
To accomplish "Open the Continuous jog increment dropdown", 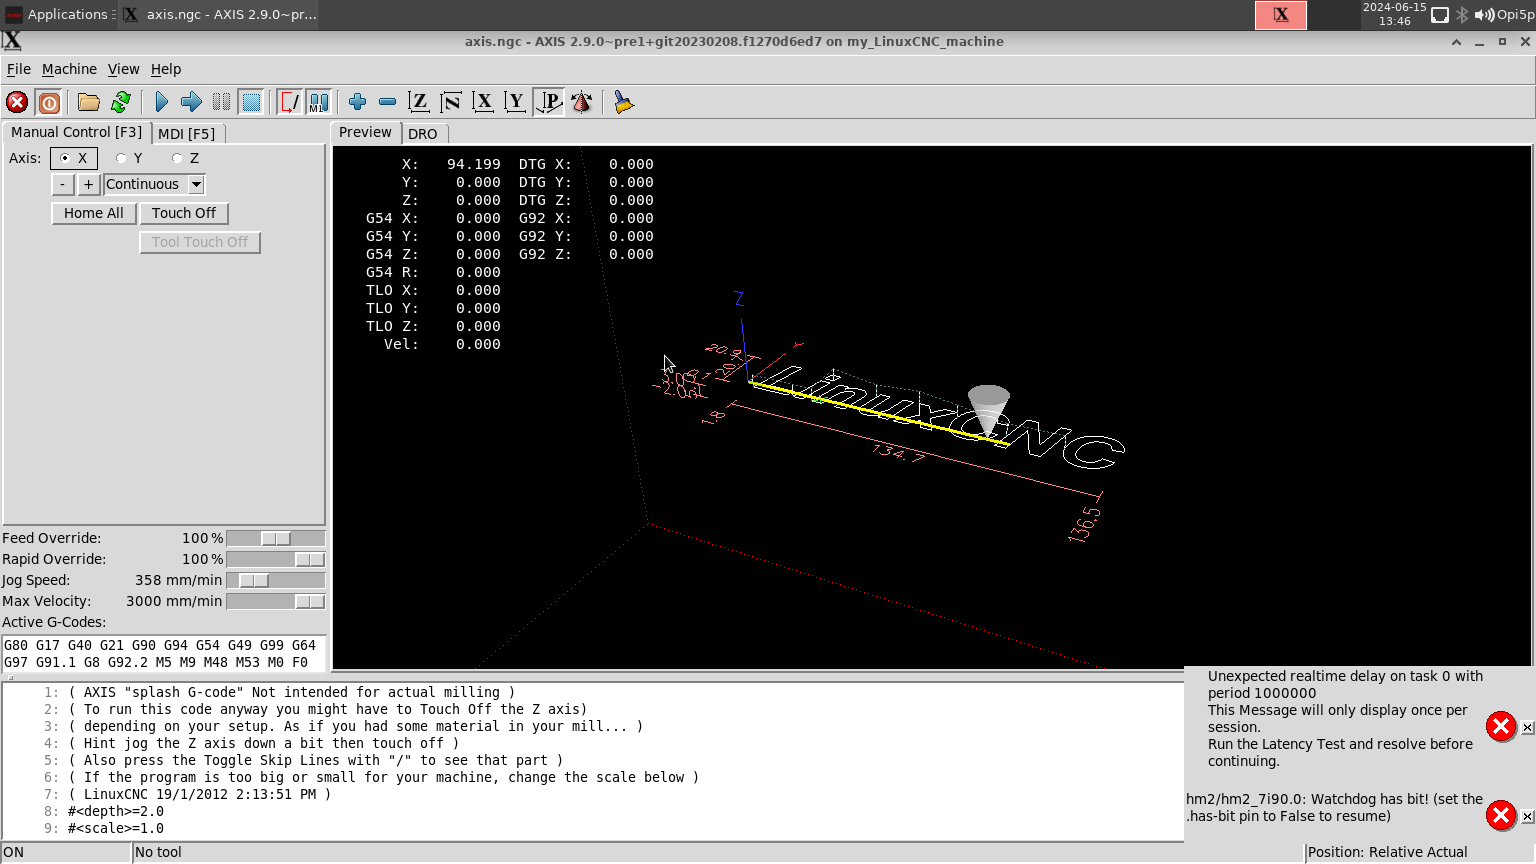I will (x=197, y=184).
